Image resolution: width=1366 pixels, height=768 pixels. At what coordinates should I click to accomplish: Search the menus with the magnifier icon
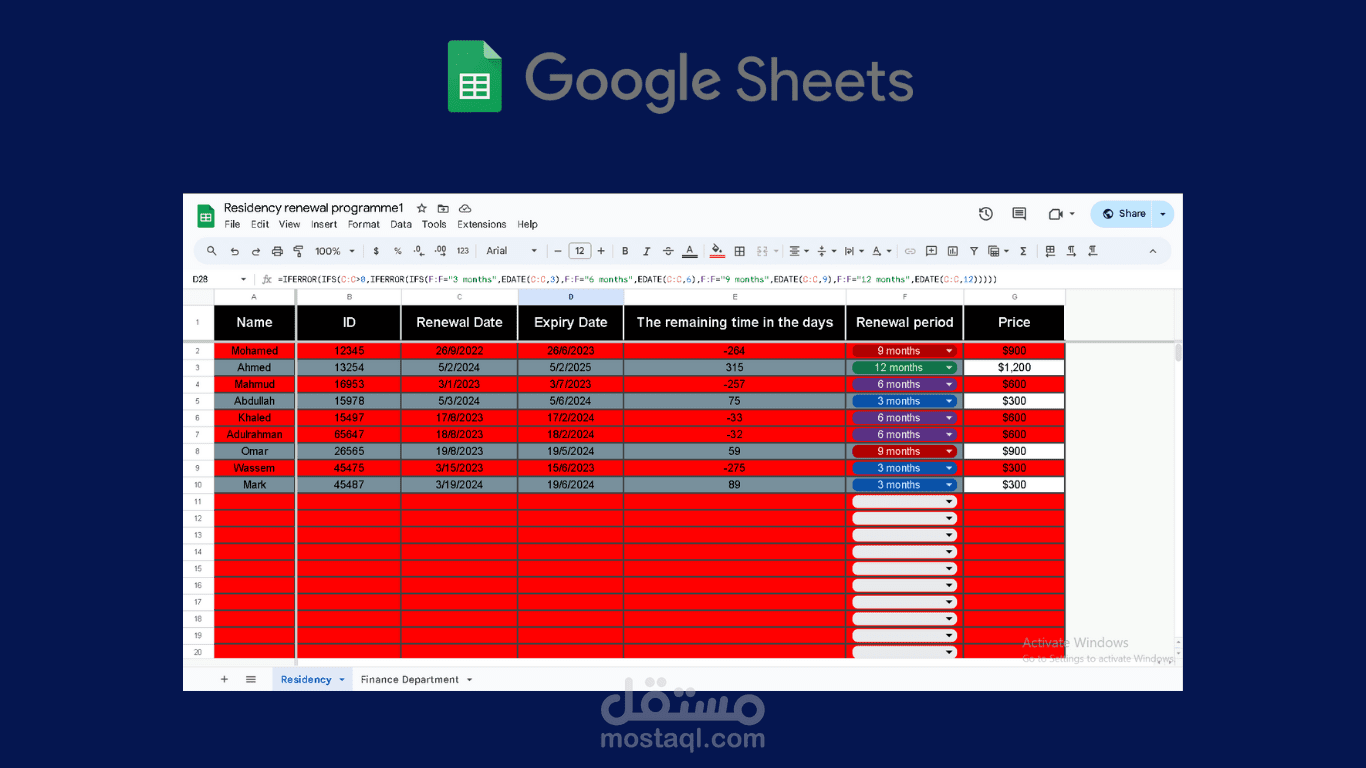(211, 251)
